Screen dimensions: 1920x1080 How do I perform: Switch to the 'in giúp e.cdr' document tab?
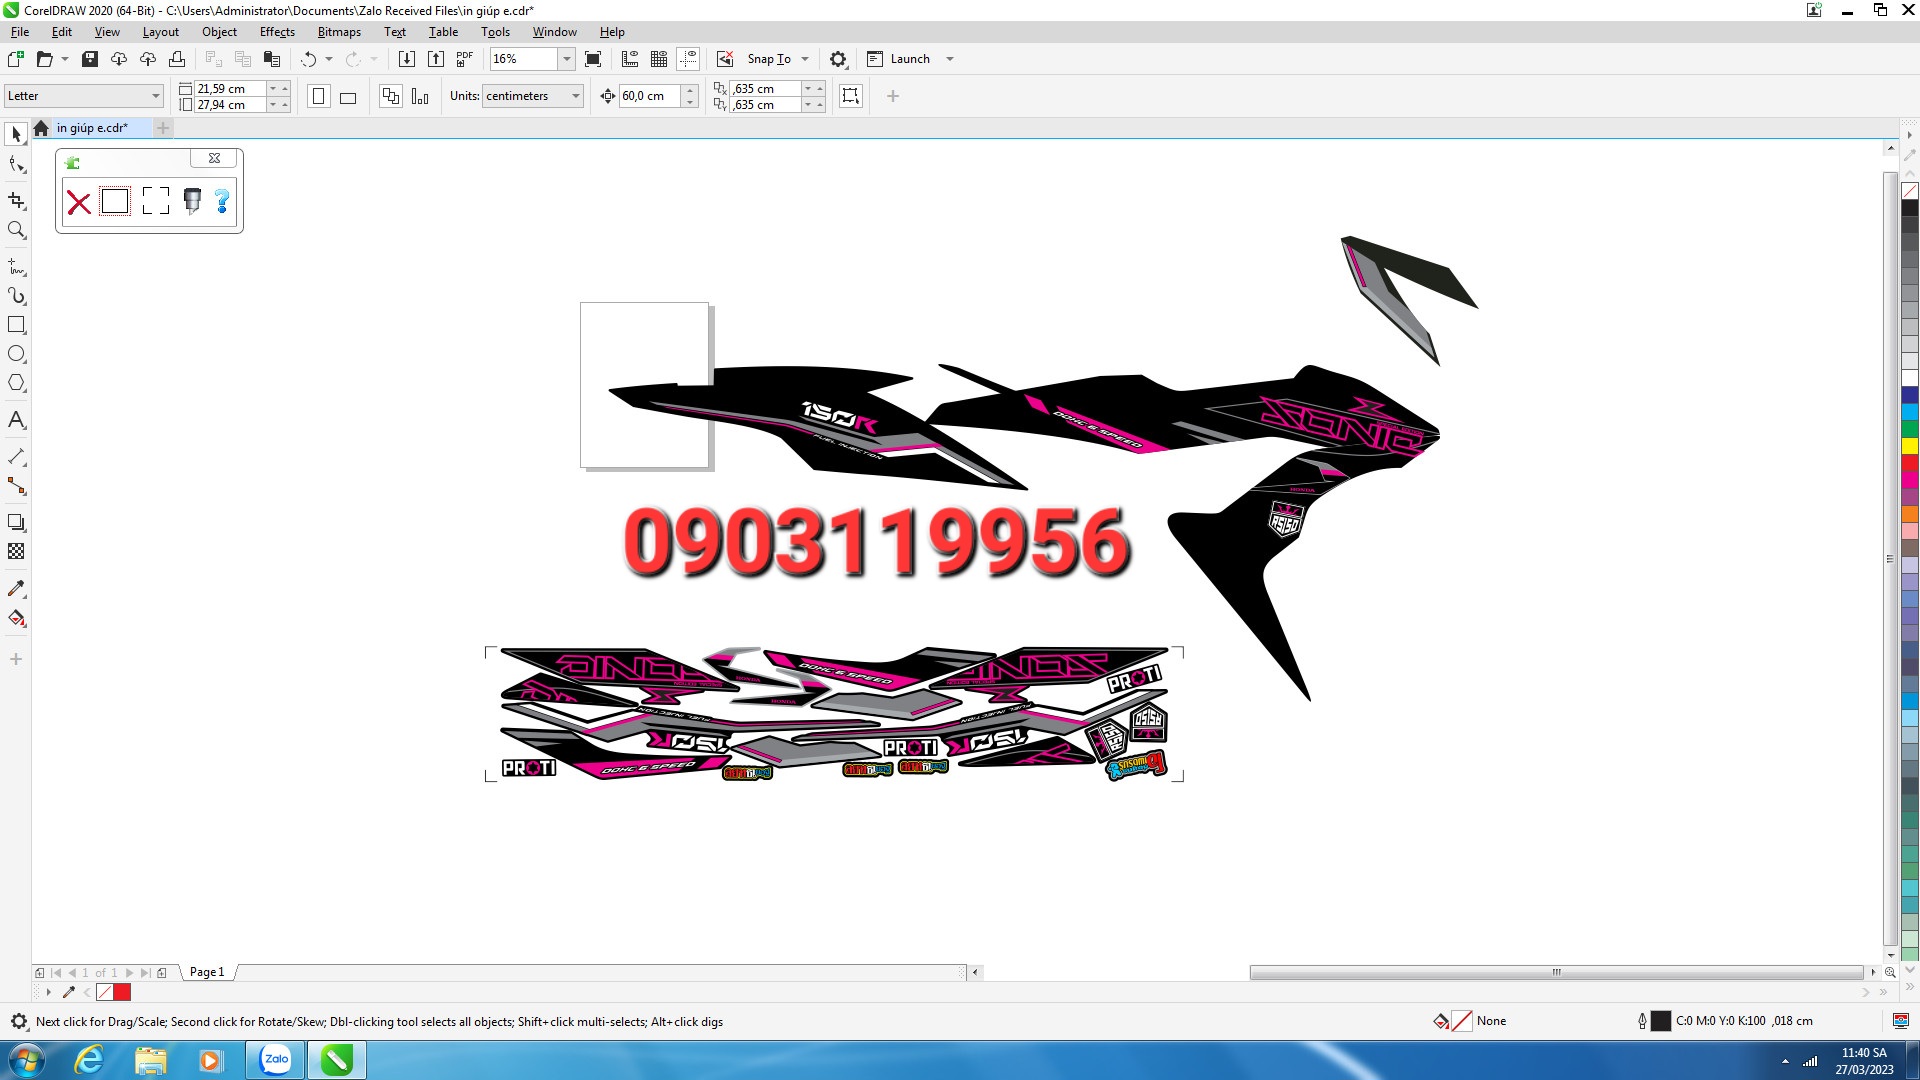point(92,128)
